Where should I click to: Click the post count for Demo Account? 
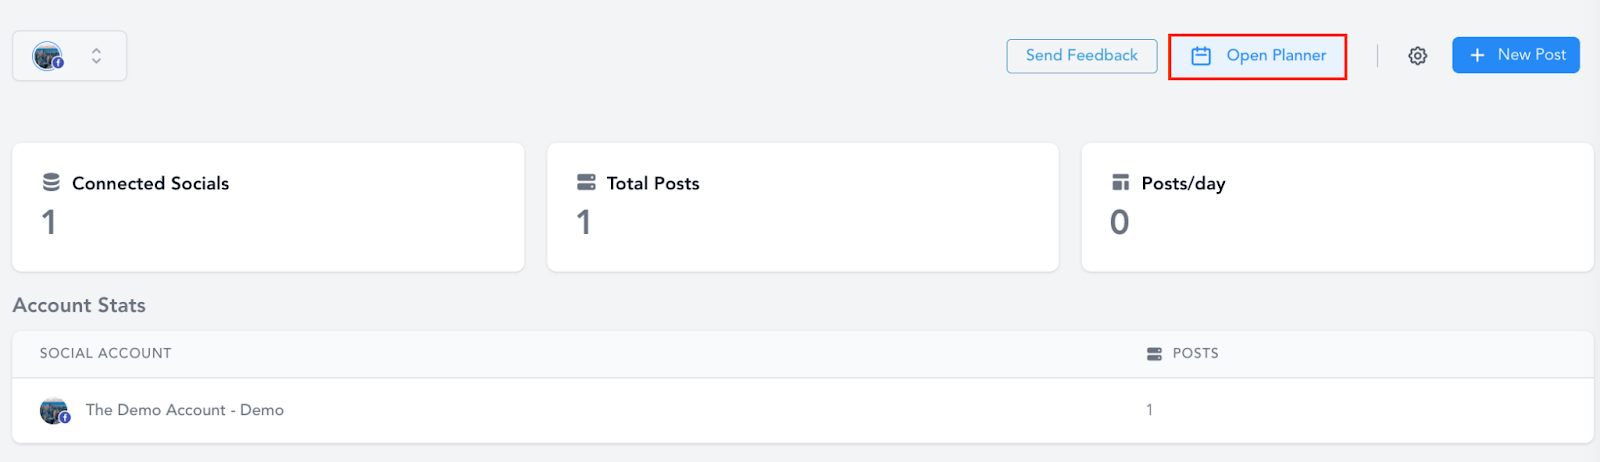point(1149,410)
